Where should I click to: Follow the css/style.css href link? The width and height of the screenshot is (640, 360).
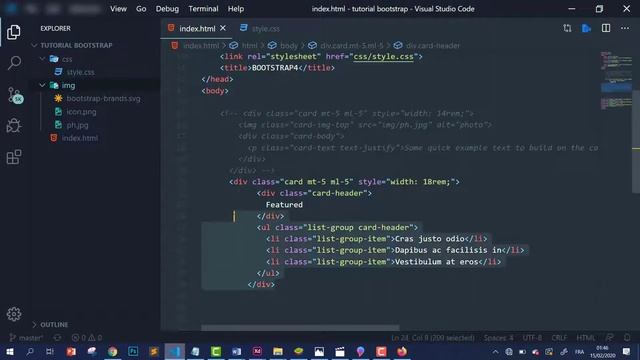click(383, 57)
